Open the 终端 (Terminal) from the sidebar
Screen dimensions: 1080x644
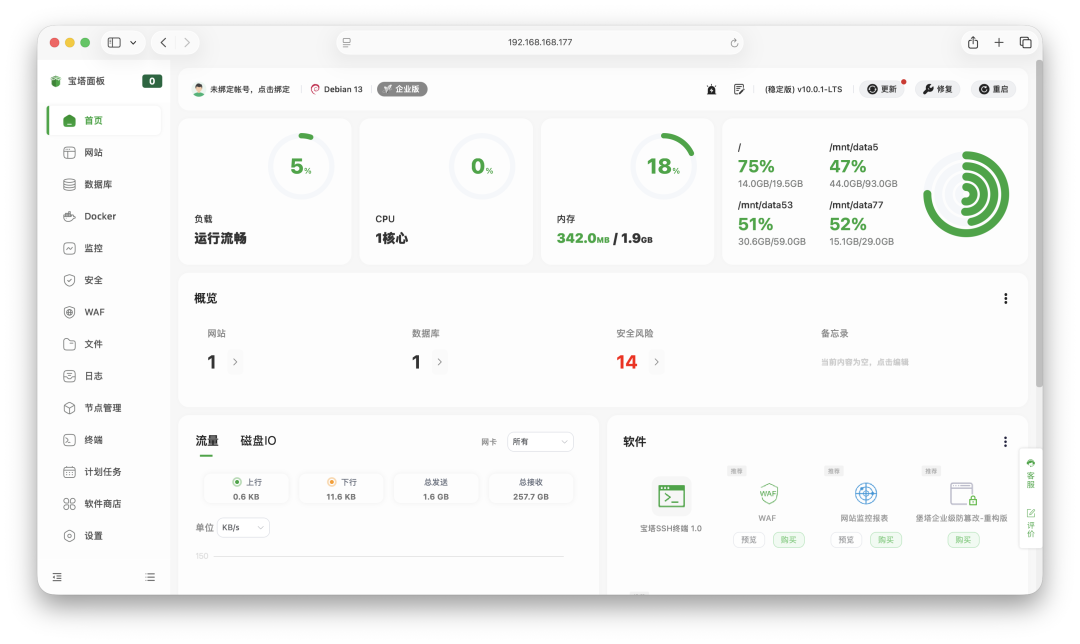coord(92,439)
